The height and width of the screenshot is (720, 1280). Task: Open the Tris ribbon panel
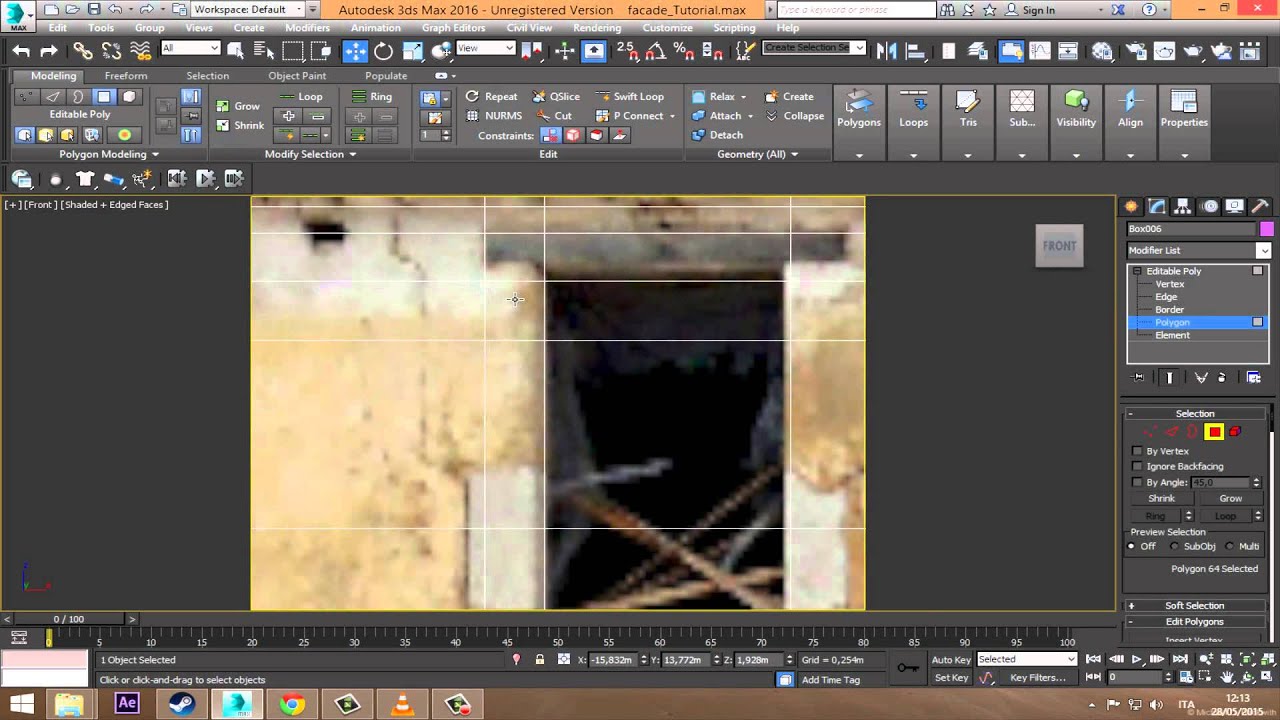[x=968, y=108]
